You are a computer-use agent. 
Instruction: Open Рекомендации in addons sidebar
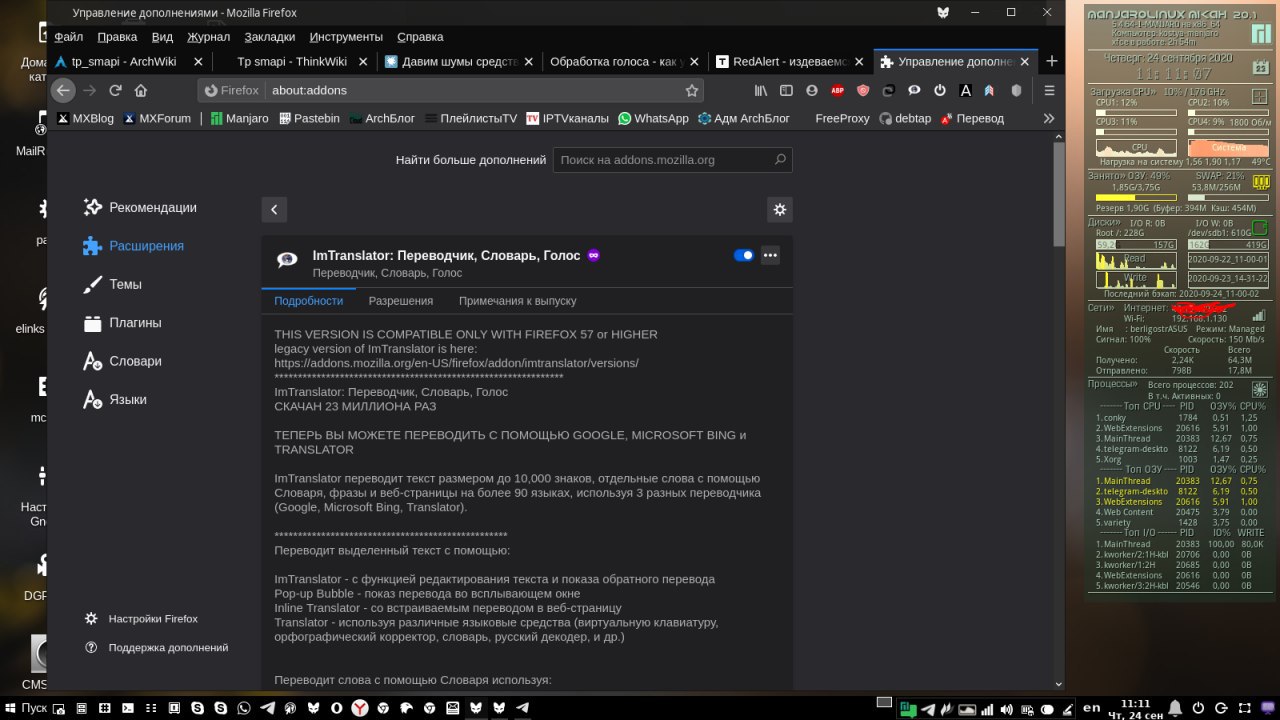[x=140, y=207]
